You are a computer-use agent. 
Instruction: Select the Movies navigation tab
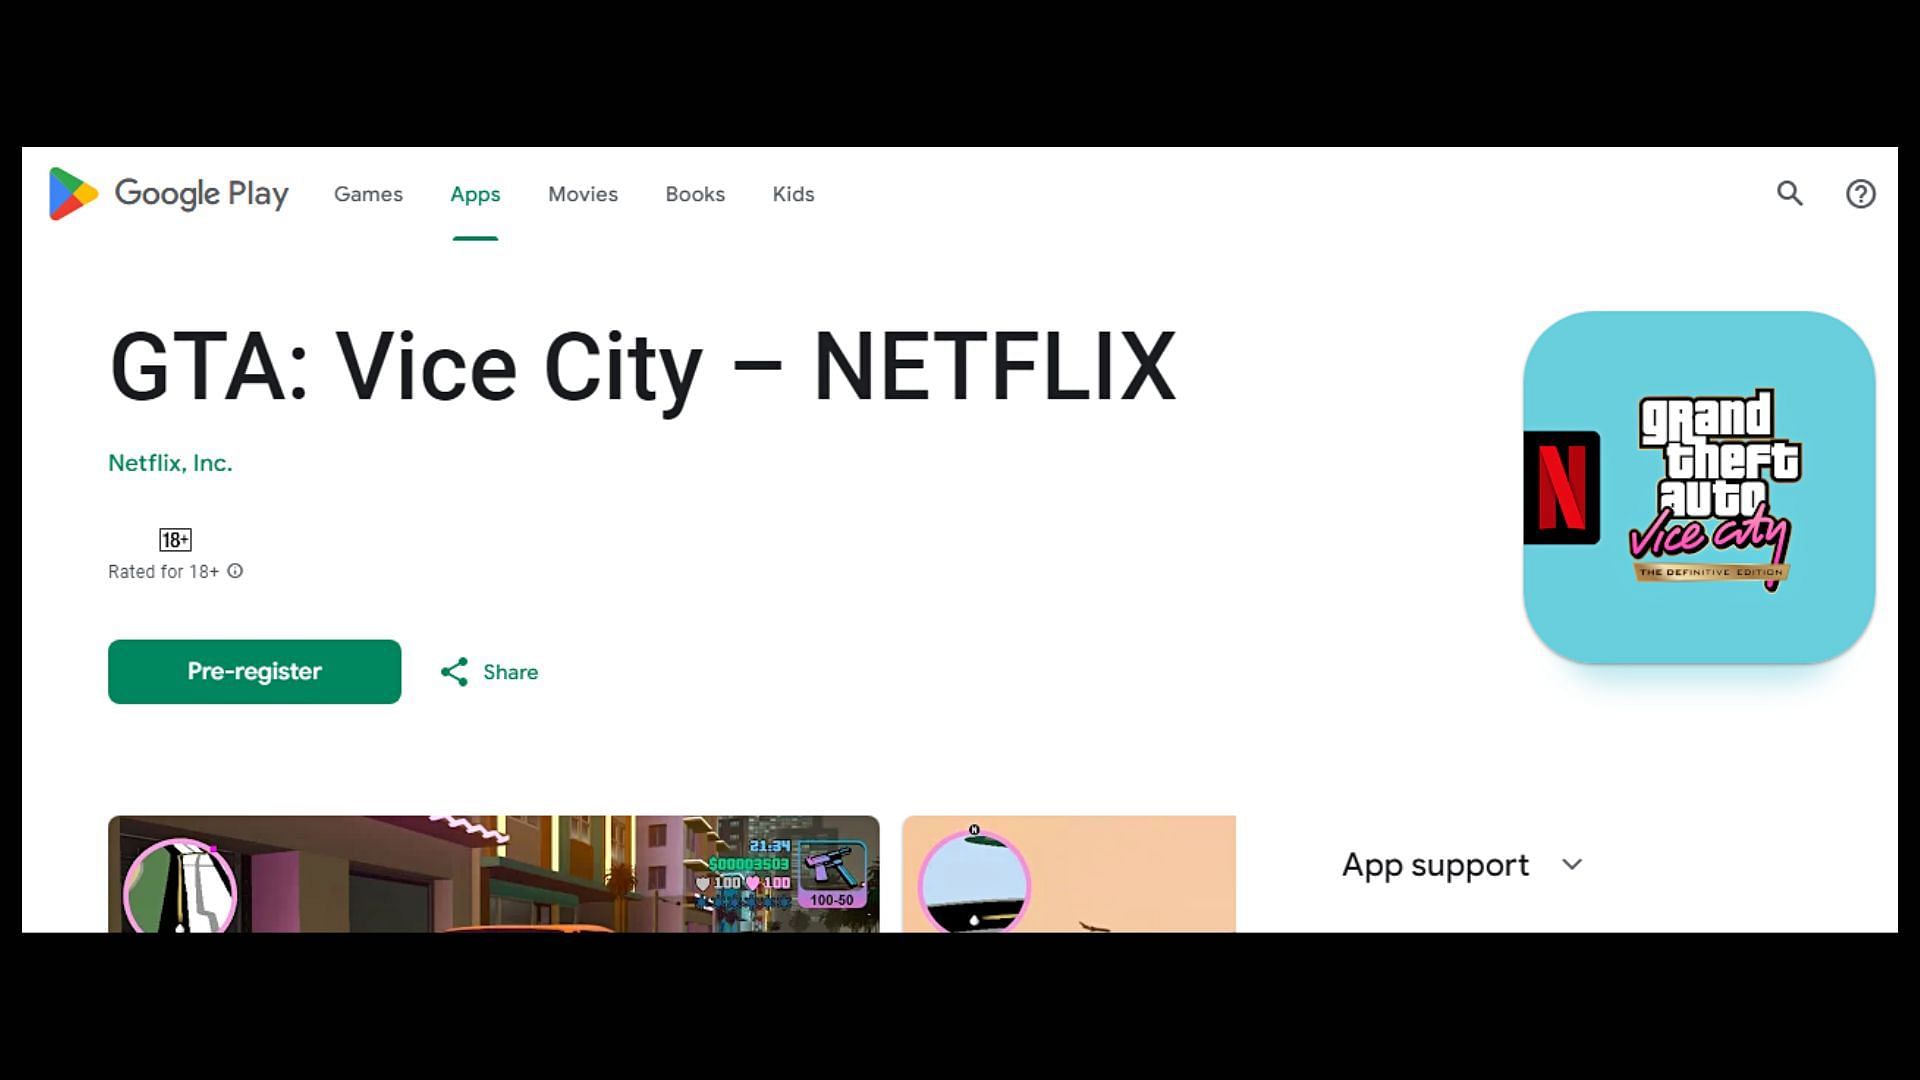pyautogui.click(x=583, y=194)
